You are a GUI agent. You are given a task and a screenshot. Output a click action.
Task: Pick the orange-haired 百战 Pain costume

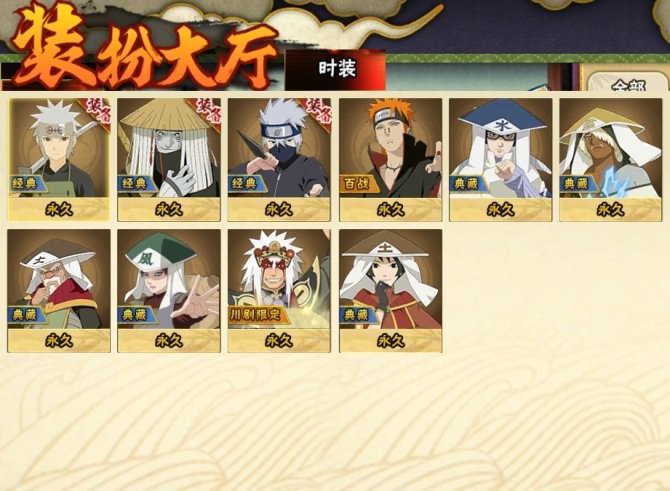(391, 160)
